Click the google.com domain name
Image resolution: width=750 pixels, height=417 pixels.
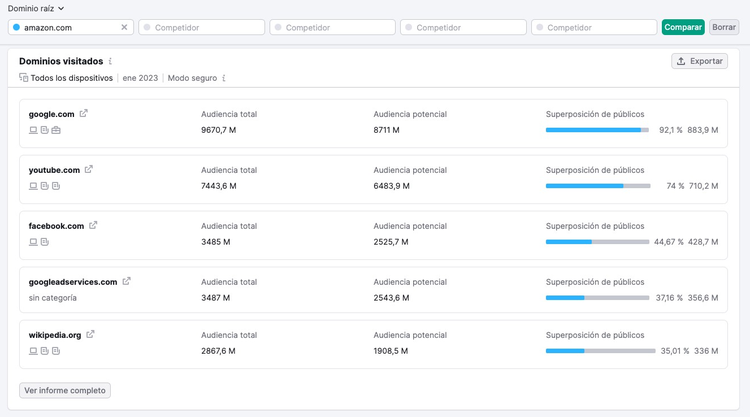52,114
